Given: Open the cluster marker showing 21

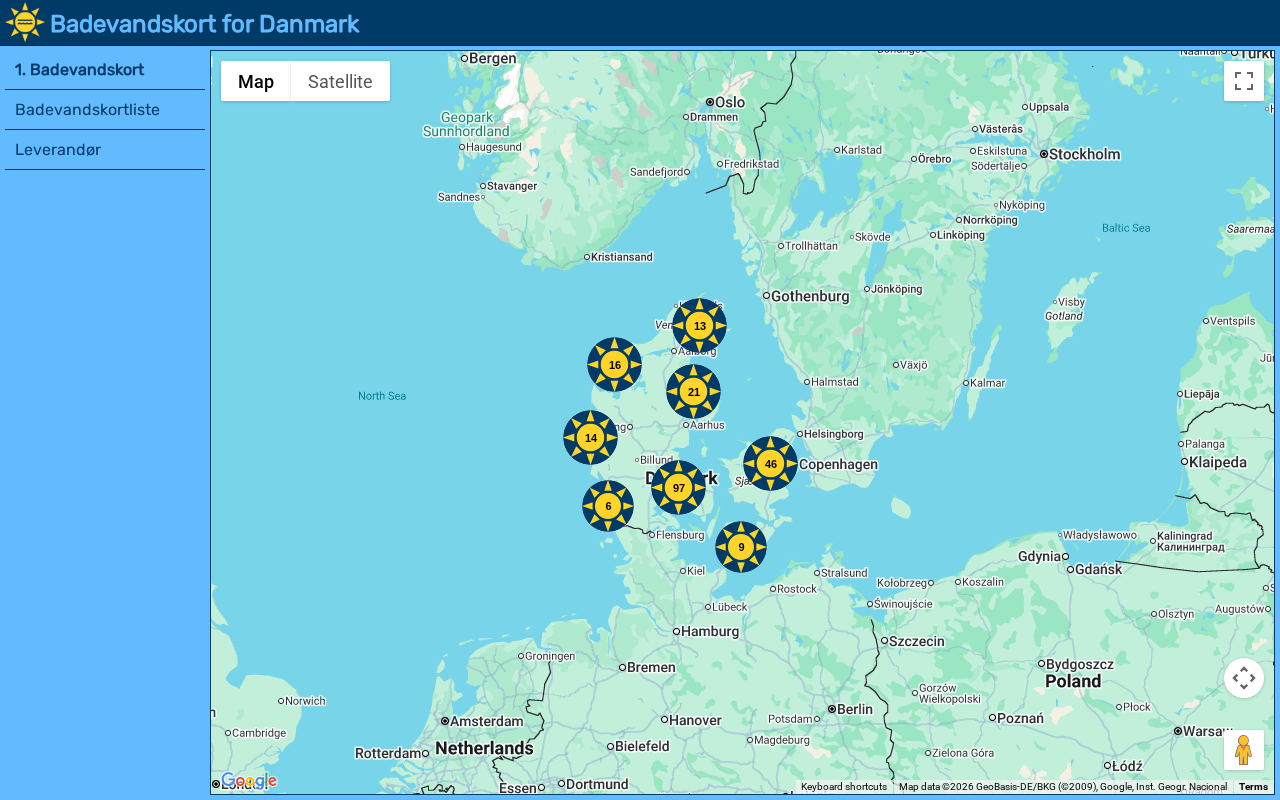Looking at the screenshot, I should pos(693,392).
